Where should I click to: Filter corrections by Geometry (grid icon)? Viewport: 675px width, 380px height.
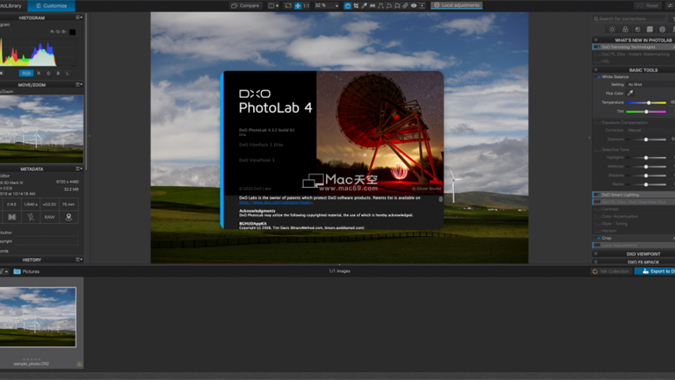[650, 29]
